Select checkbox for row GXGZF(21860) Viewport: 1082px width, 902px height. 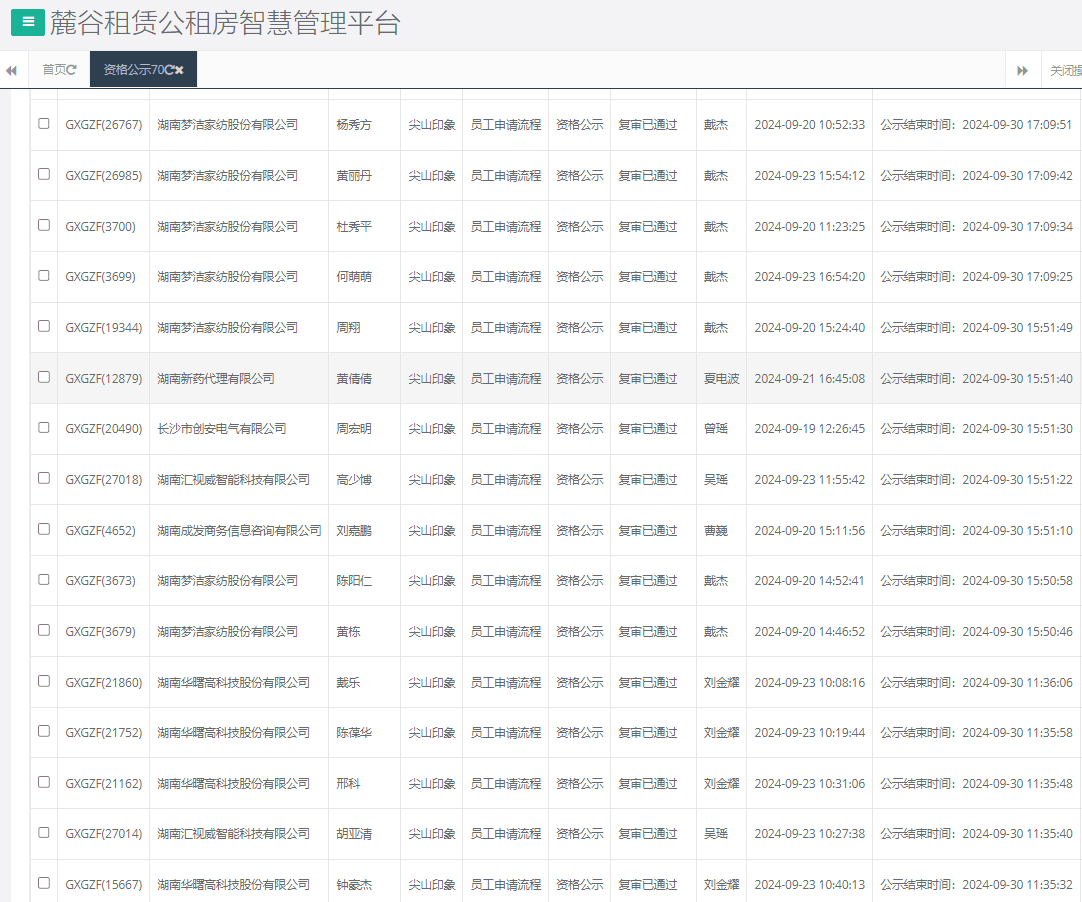(44, 681)
